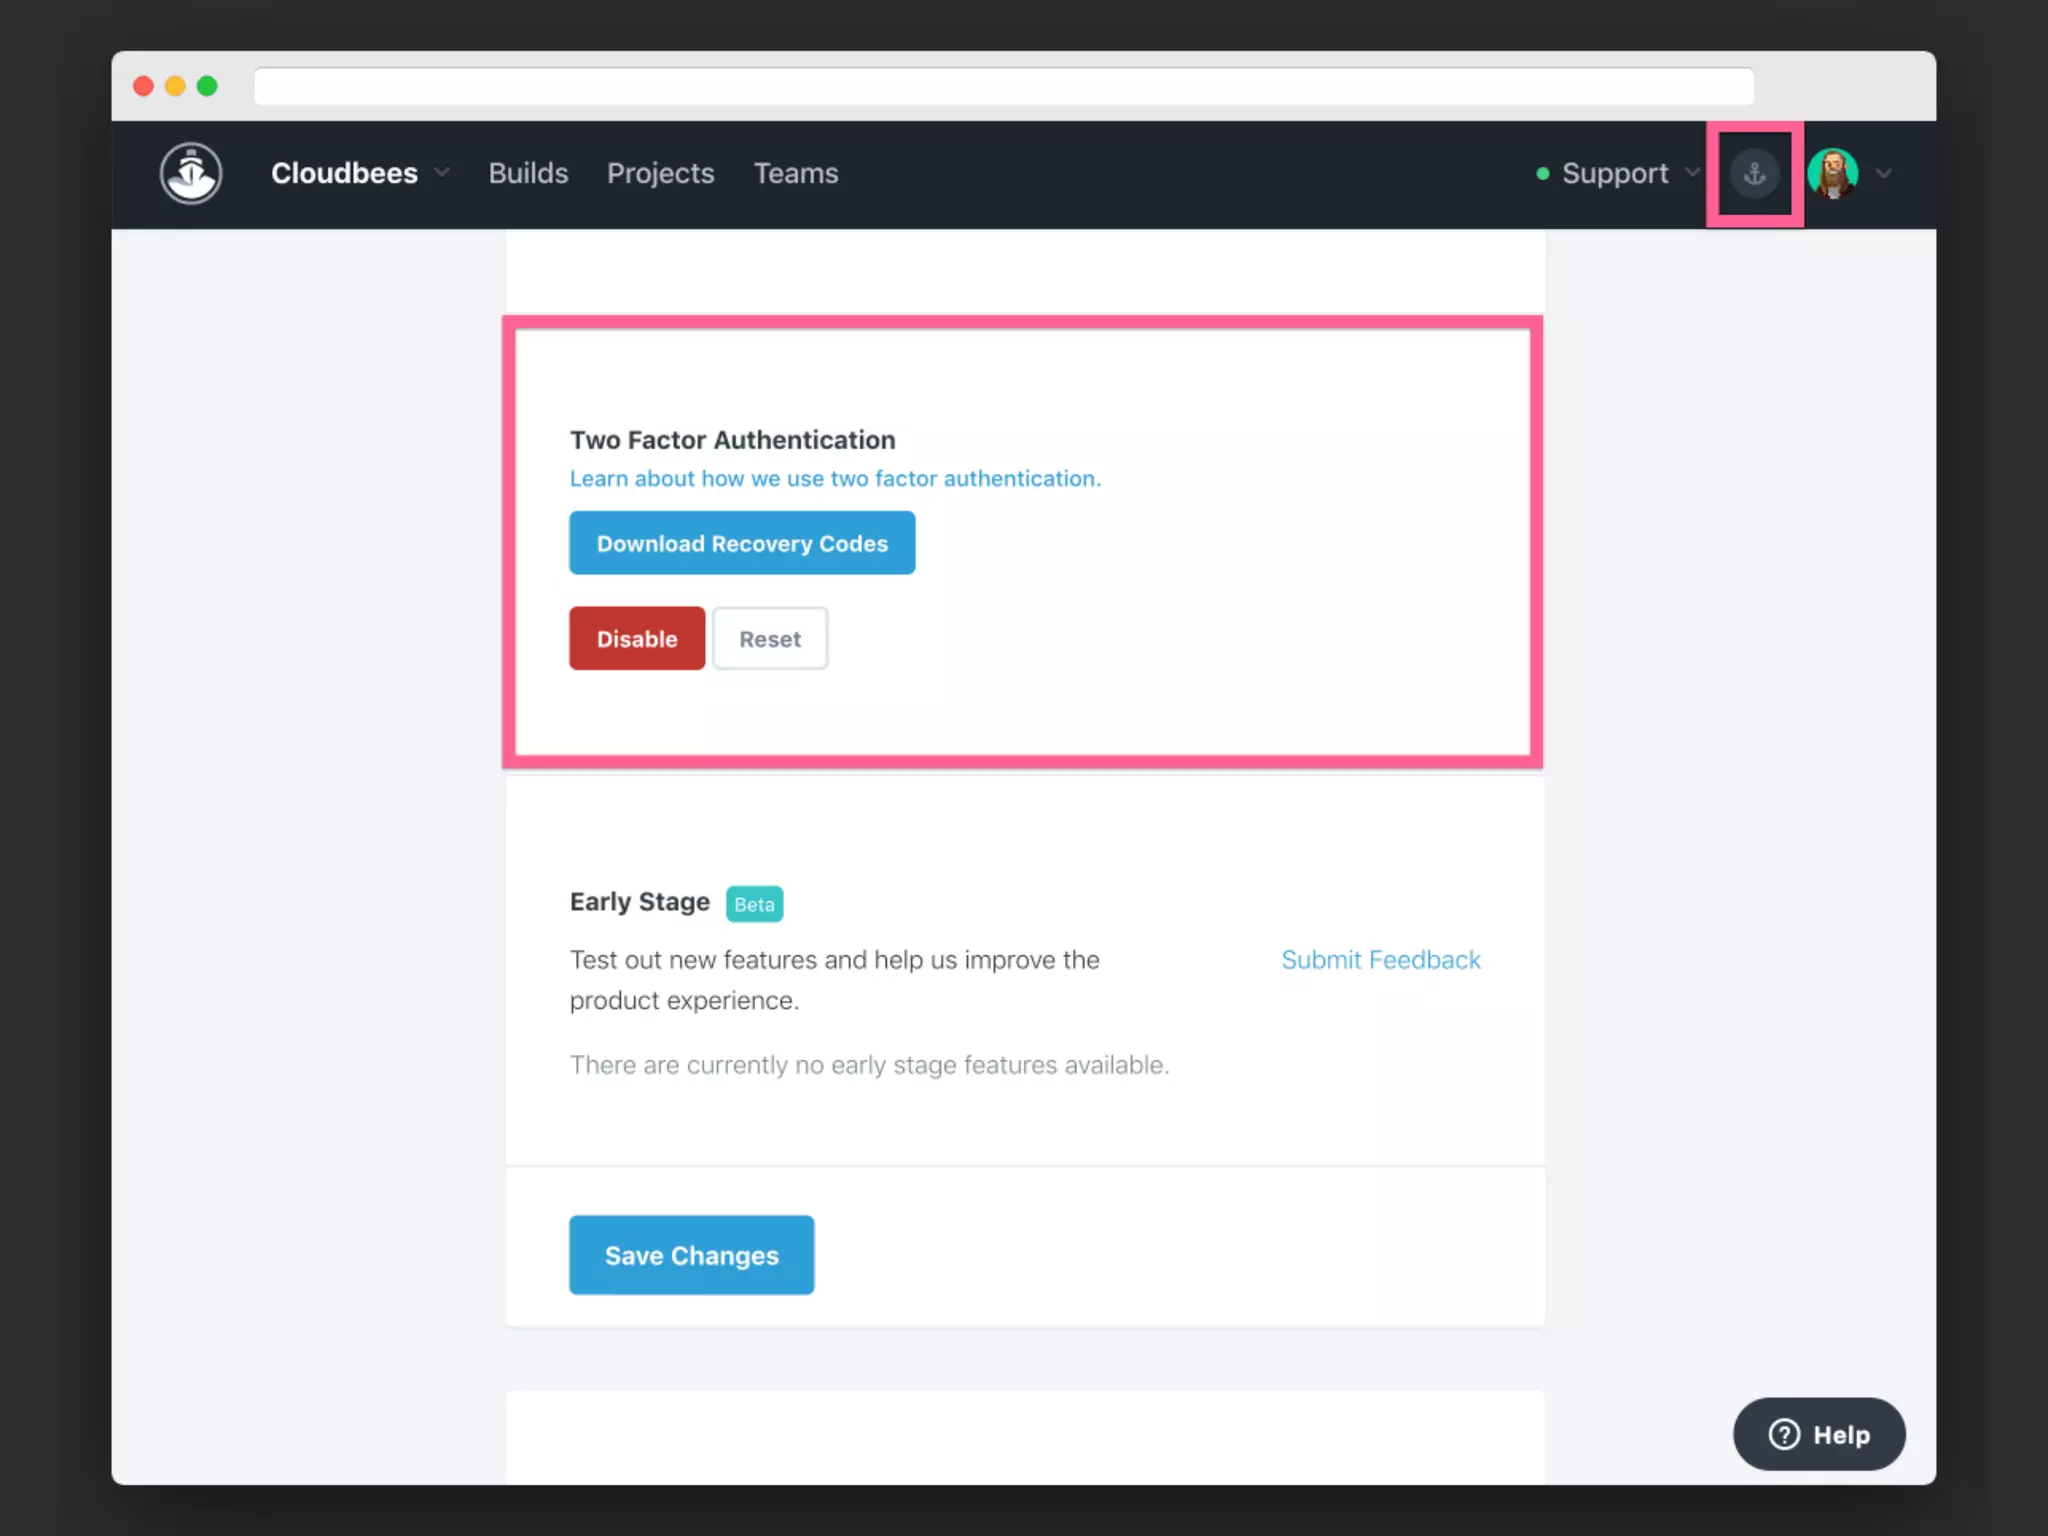Open the Projects section
2048x1536 pixels.
661,173
